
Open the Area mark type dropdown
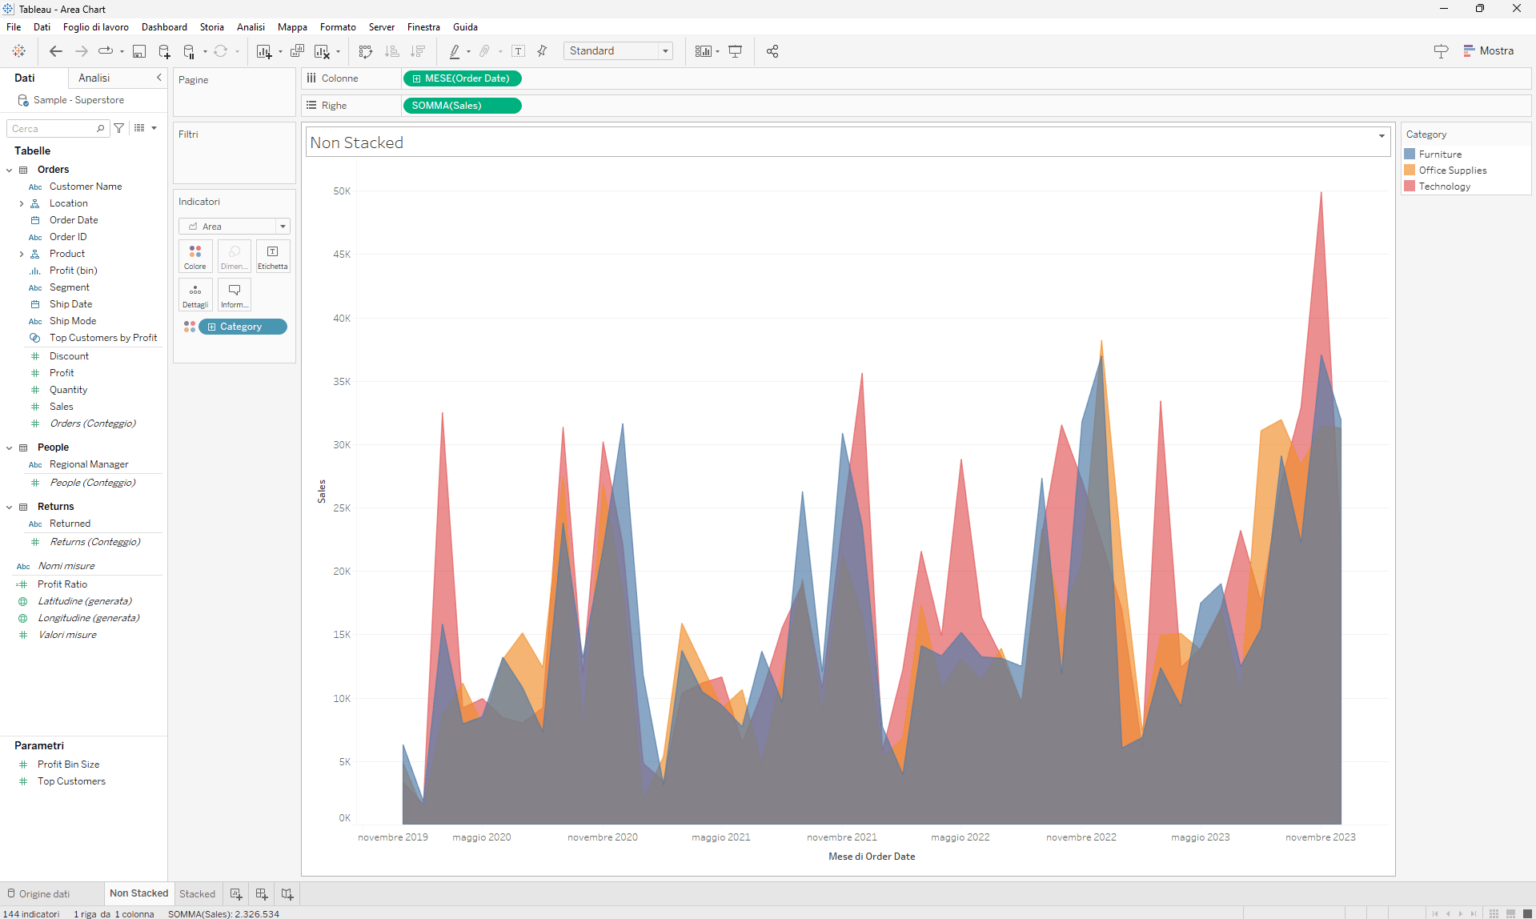pos(234,226)
